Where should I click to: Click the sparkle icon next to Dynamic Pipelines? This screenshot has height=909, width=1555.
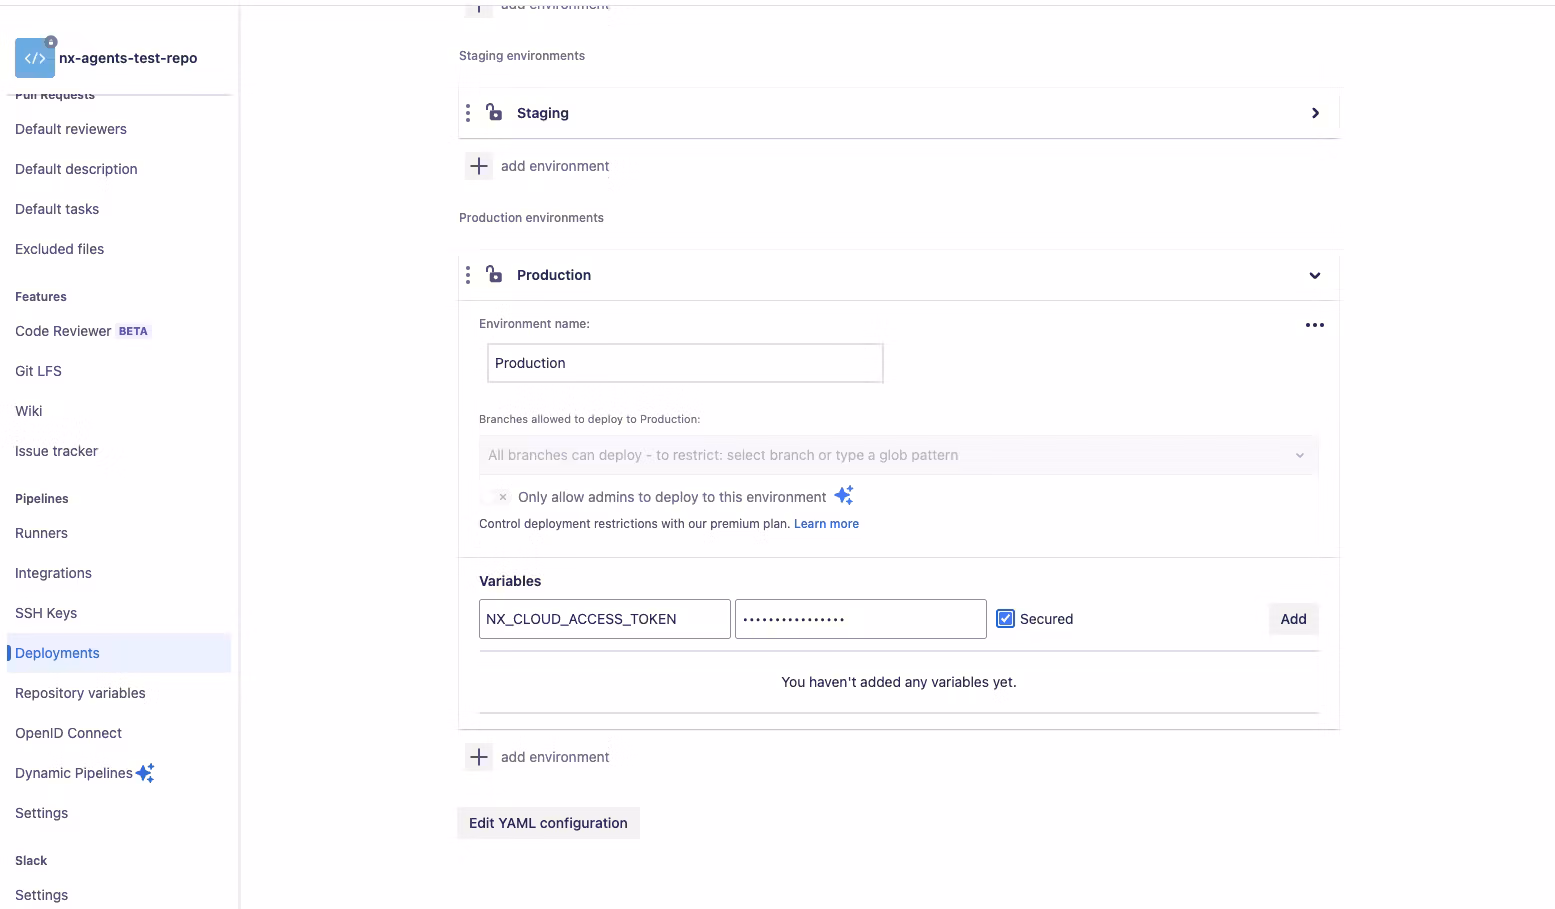pos(146,772)
